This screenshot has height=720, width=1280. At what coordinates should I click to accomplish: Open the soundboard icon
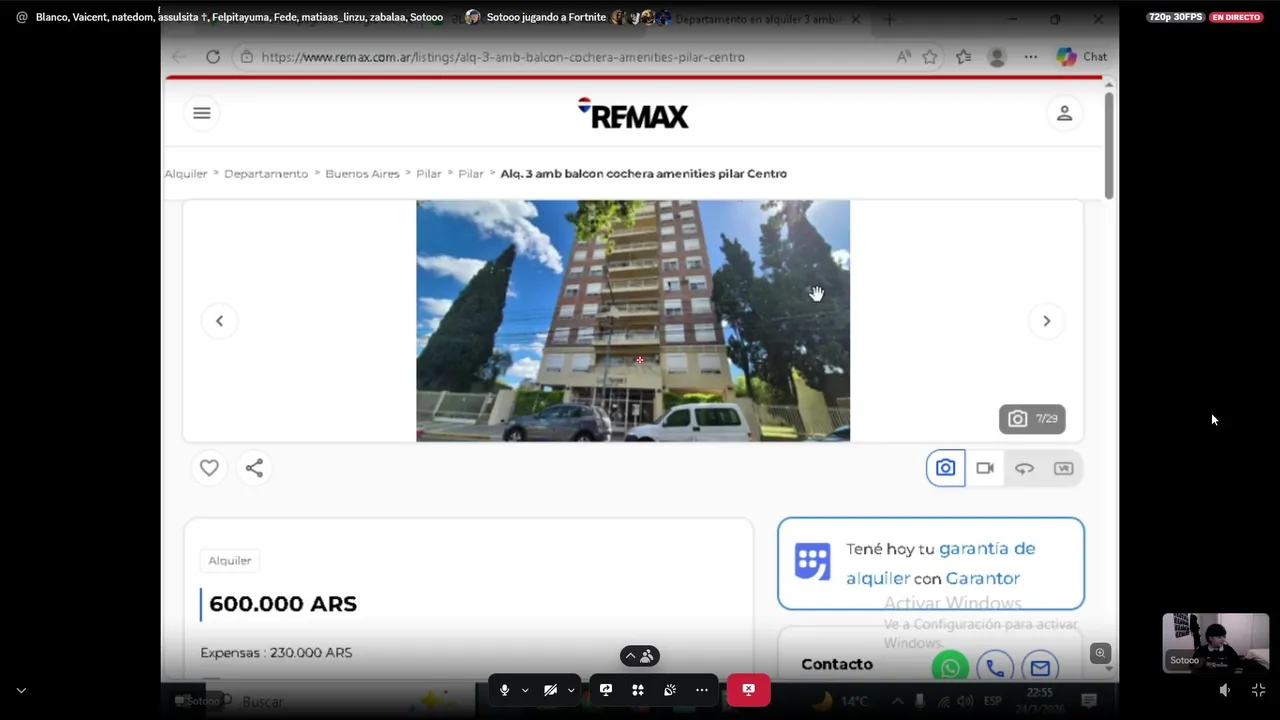670,690
